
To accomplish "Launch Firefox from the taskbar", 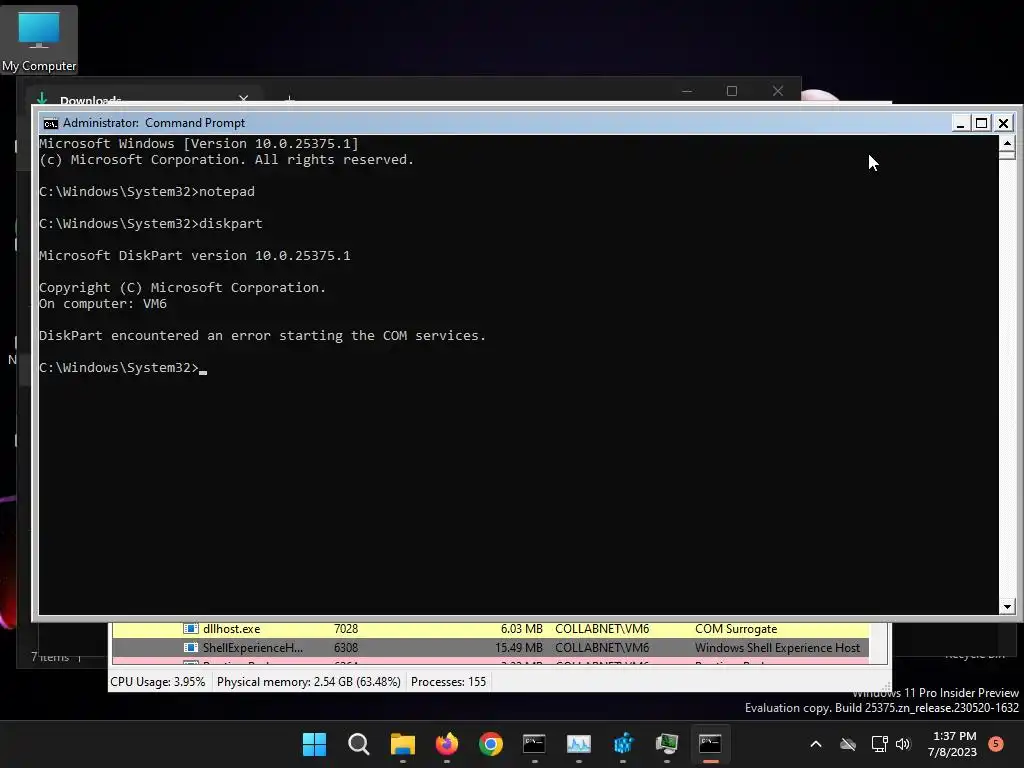I will (x=447, y=744).
